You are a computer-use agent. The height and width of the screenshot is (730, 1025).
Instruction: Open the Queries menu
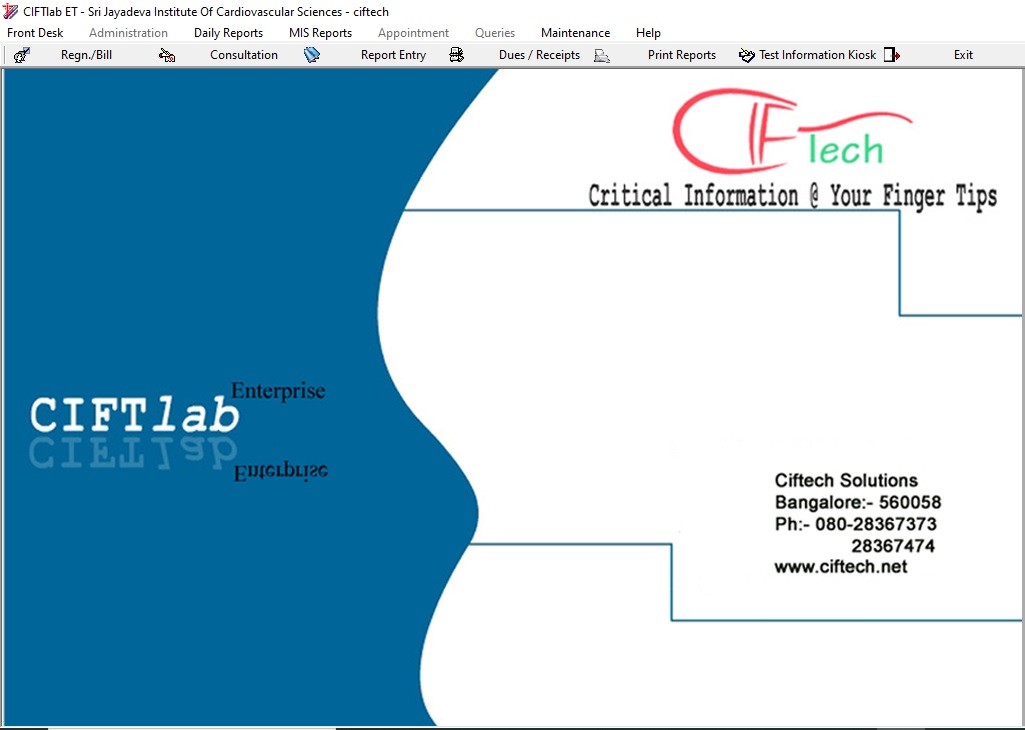coord(495,33)
